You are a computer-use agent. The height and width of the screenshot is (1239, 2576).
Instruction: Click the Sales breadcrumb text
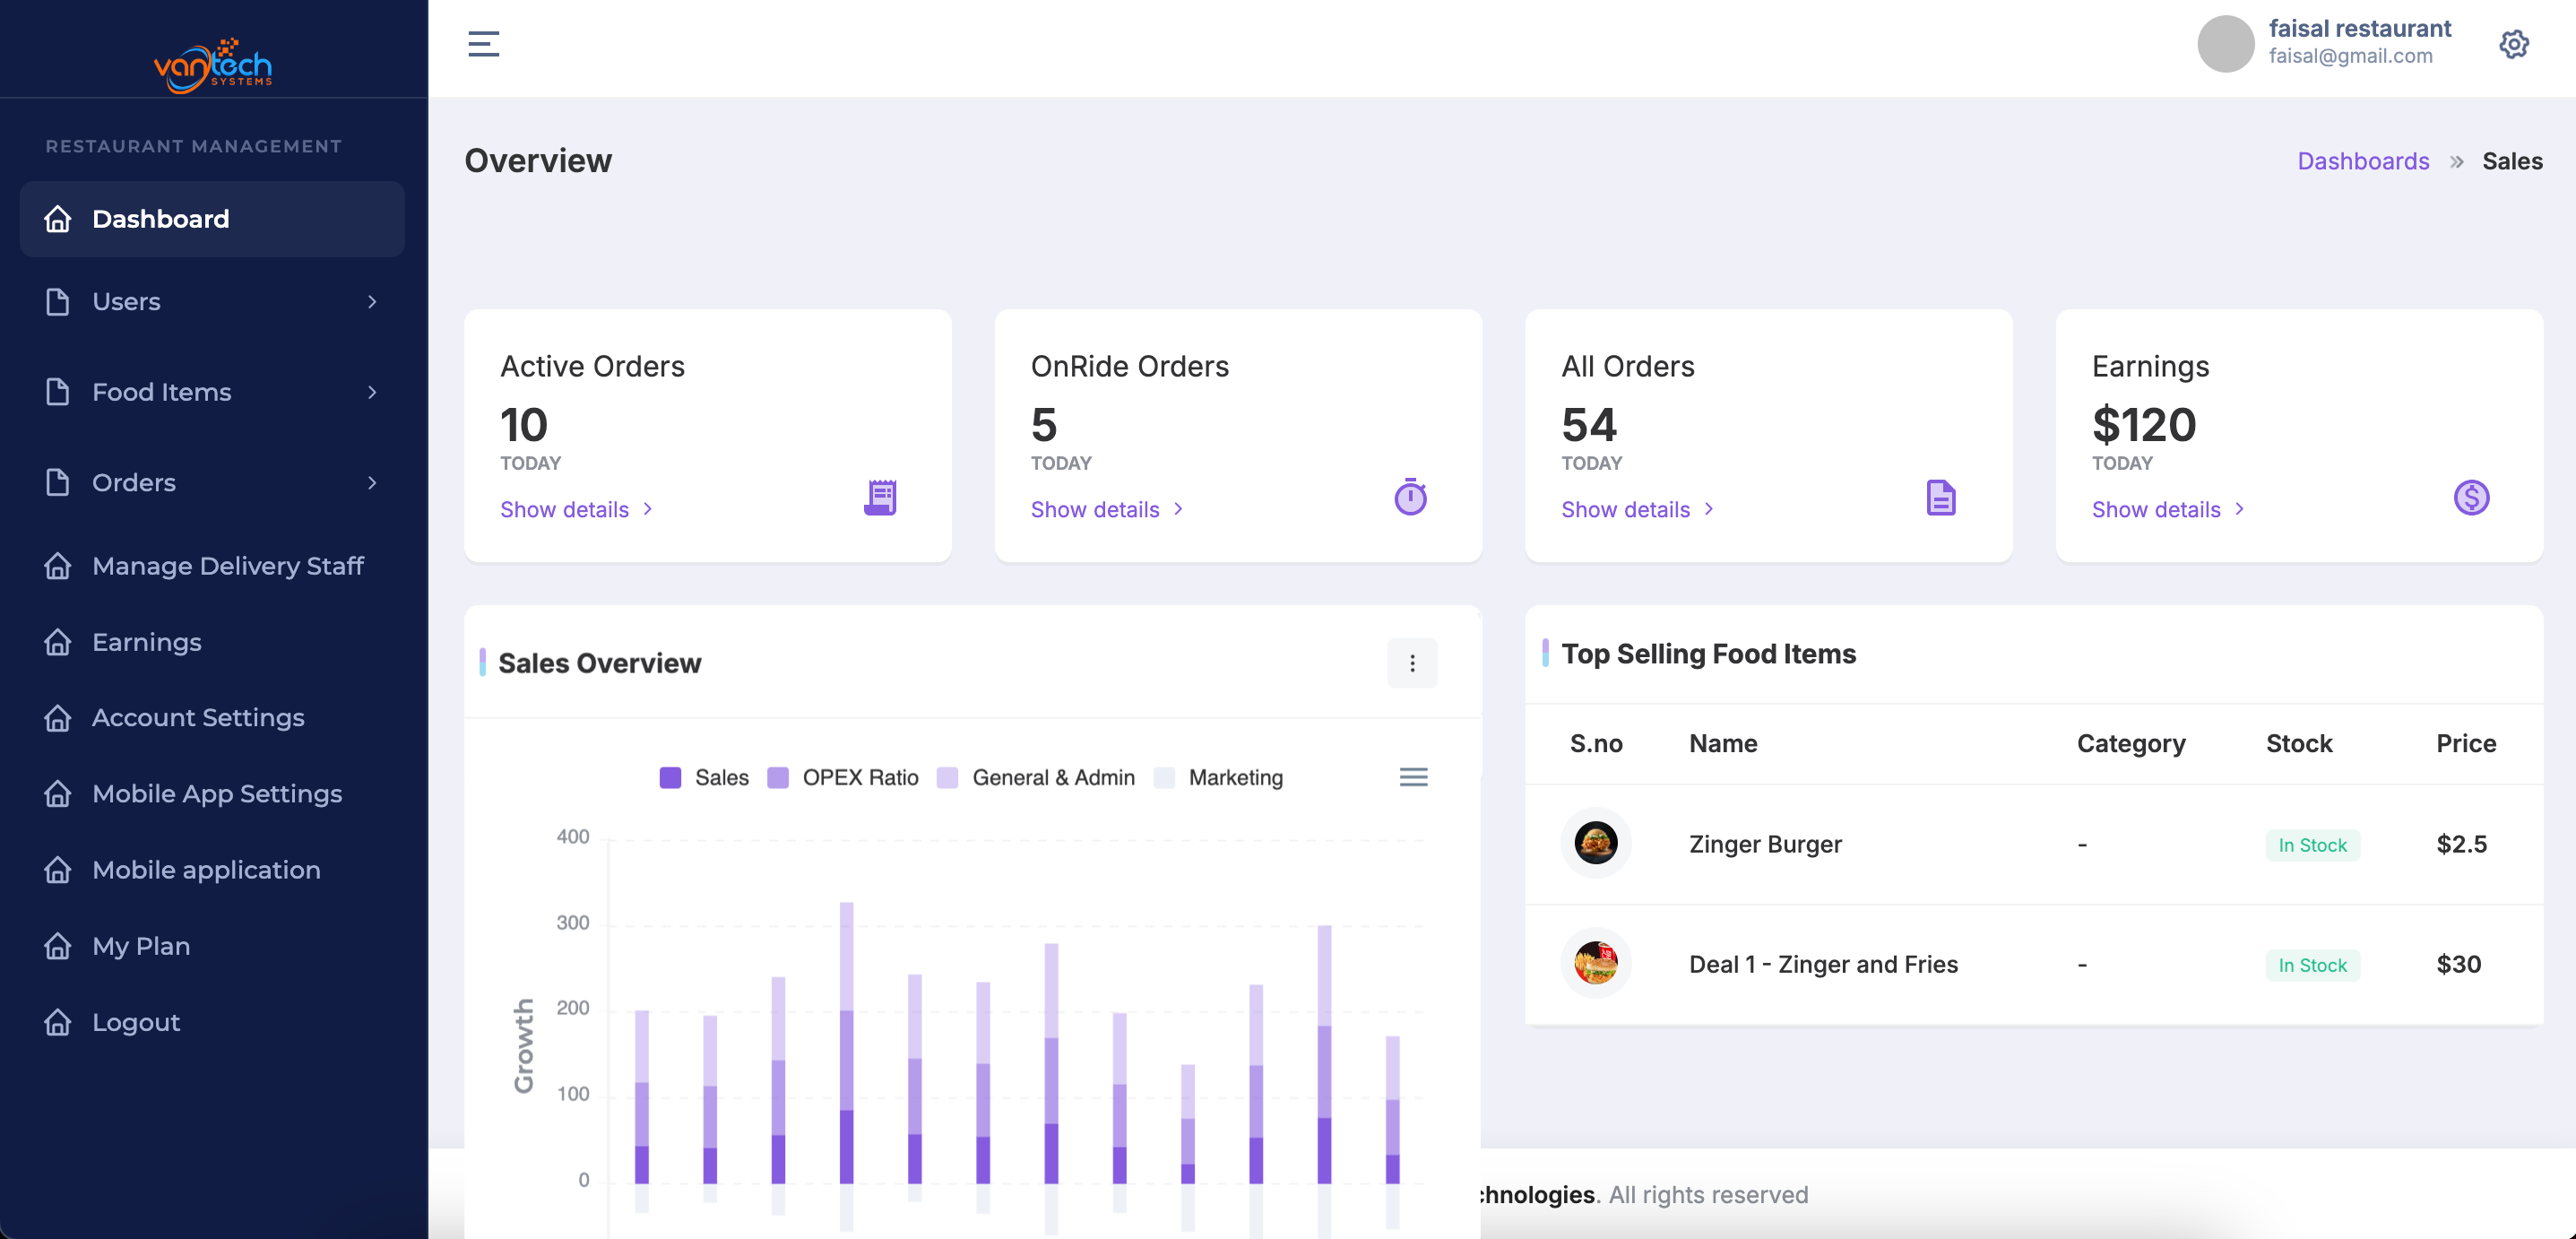point(2512,161)
